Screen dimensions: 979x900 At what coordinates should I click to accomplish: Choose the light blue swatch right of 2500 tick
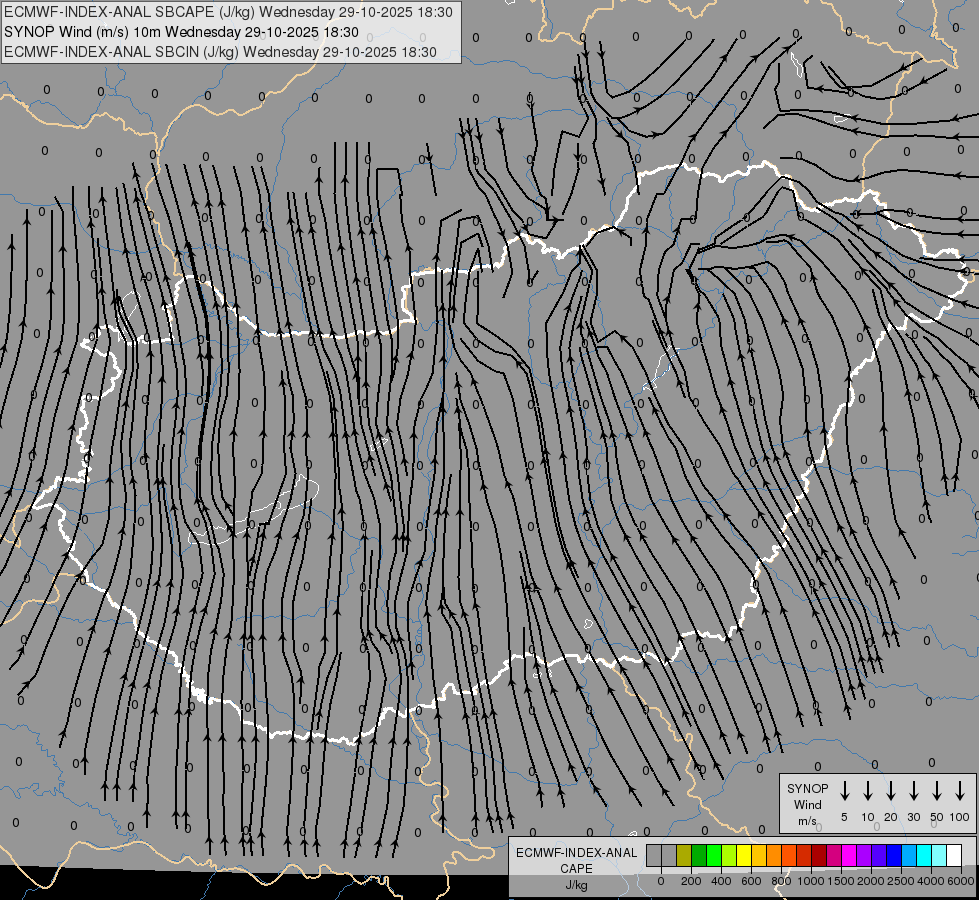[x=909, y=855]
